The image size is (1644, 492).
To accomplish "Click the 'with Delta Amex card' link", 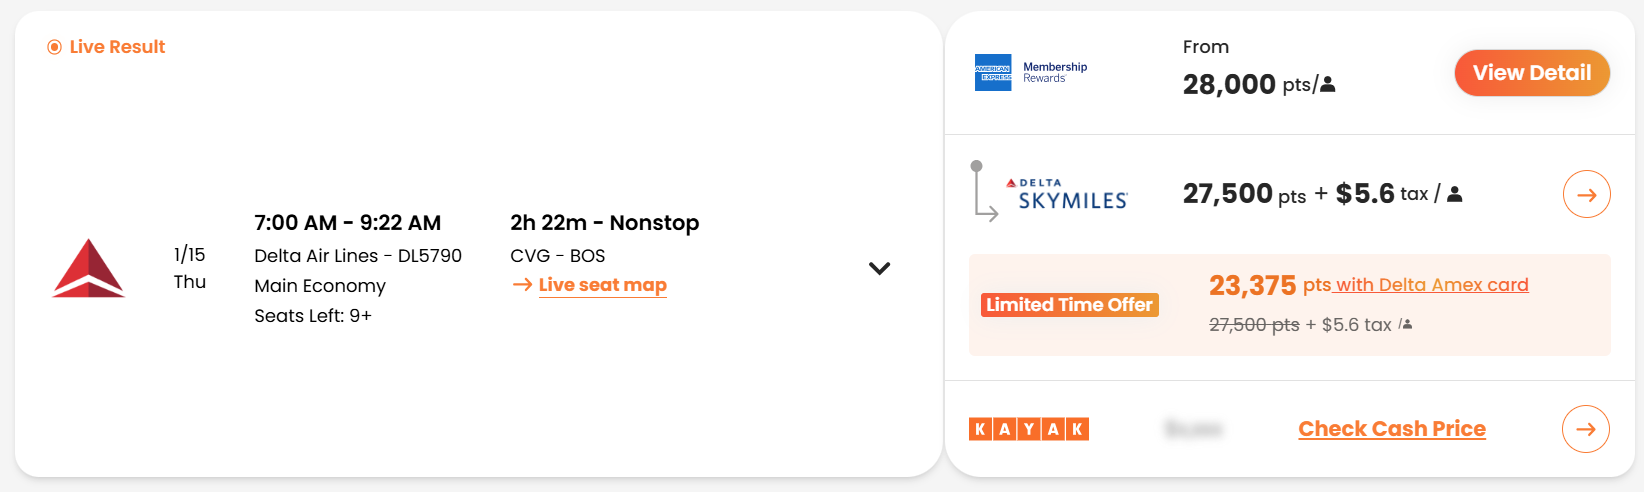I will 1431,285.
